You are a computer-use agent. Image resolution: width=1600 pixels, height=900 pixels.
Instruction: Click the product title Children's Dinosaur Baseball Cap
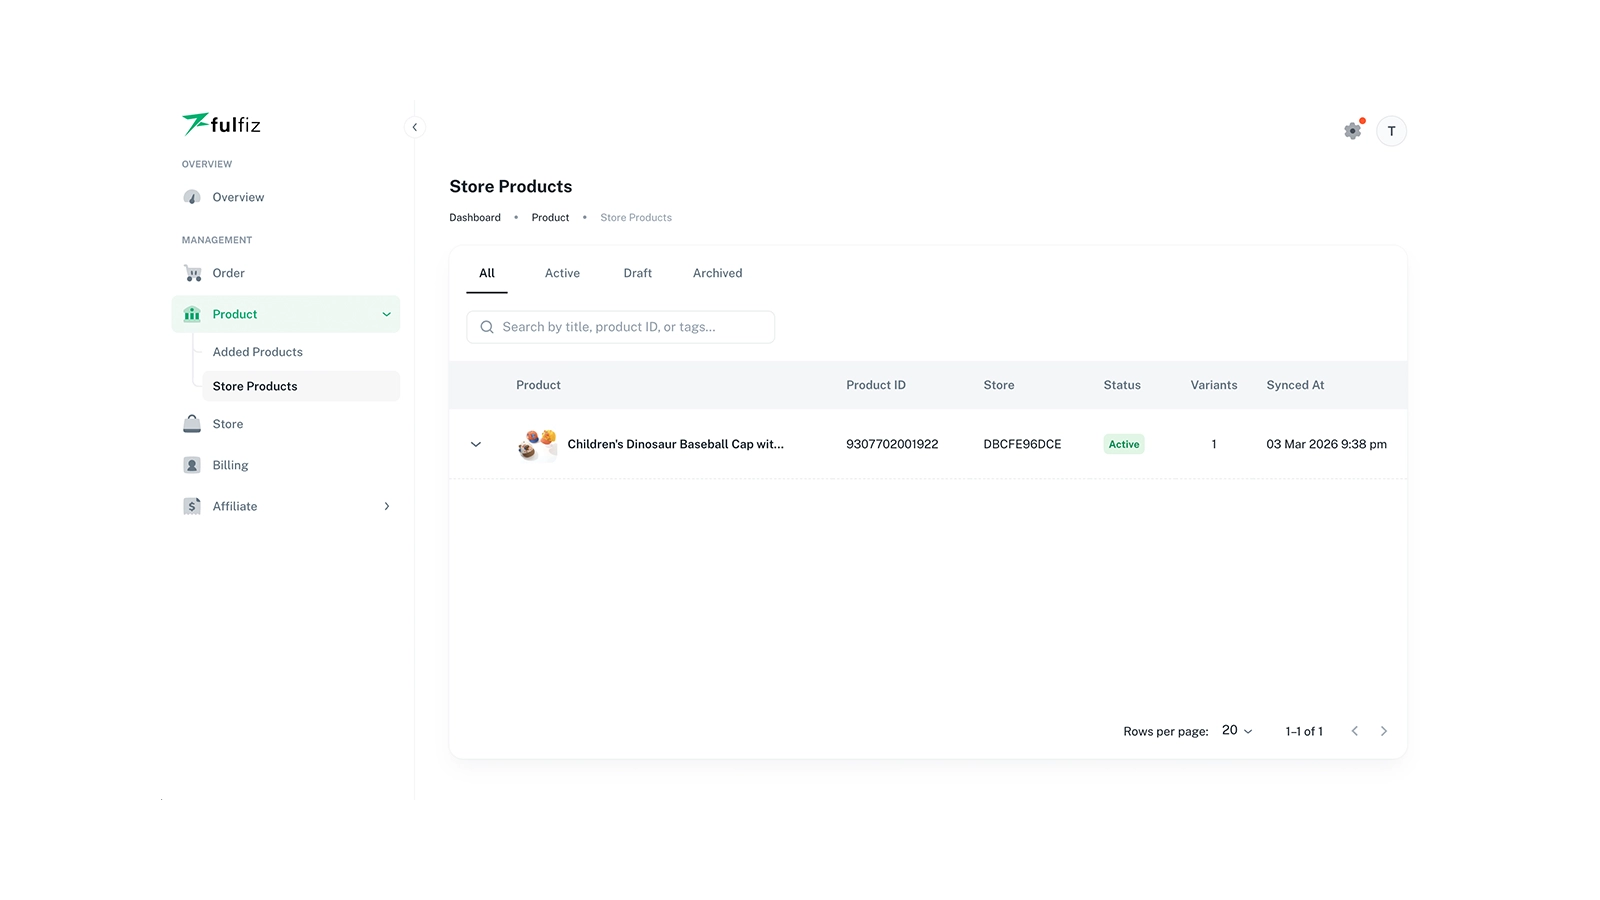coord(675,444)
